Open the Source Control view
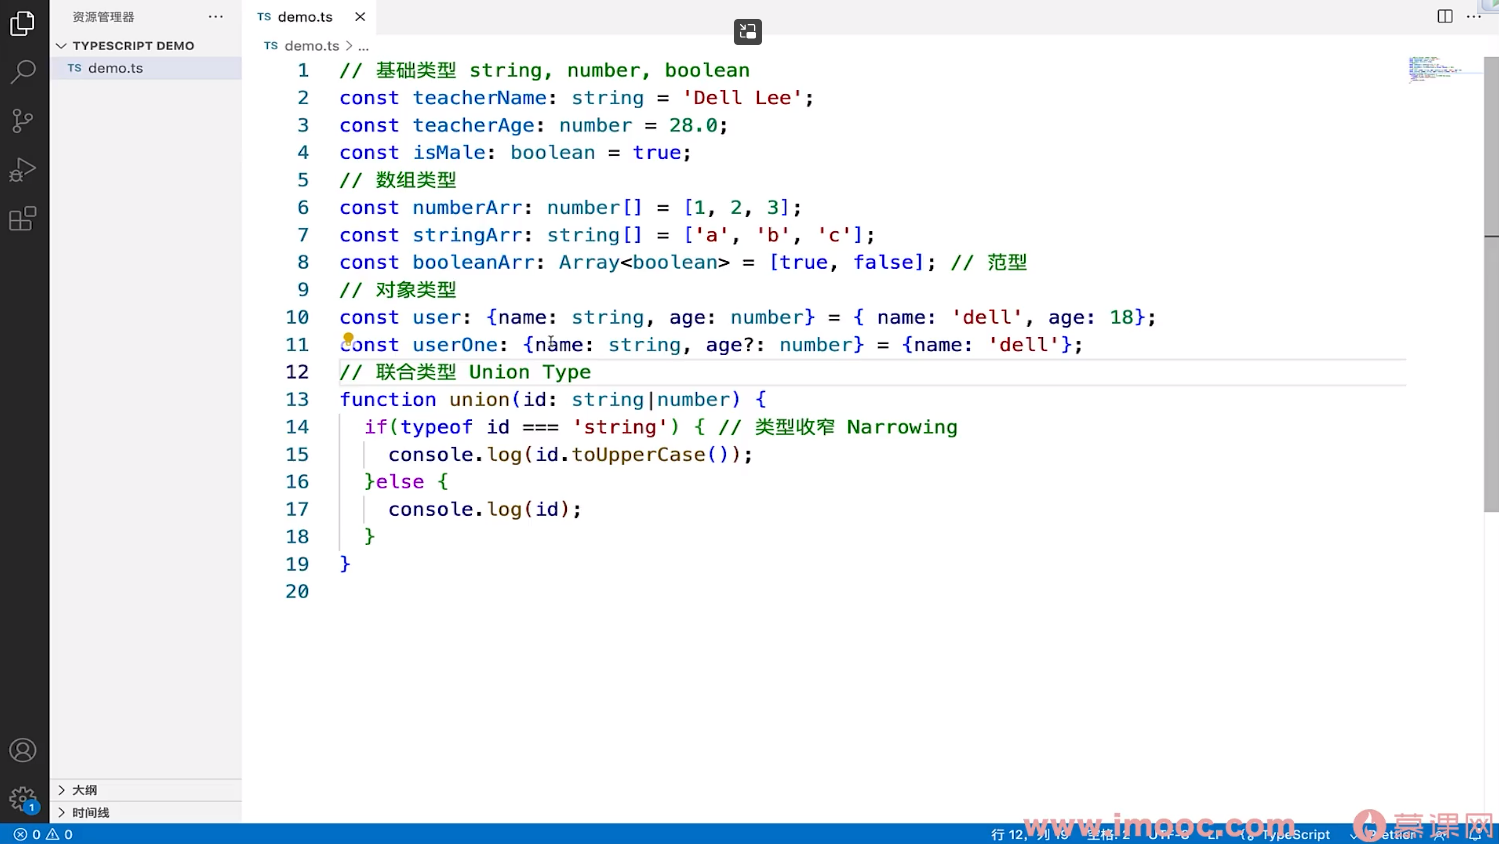Screen dimensions: 1499x844 tap(22, 121)
